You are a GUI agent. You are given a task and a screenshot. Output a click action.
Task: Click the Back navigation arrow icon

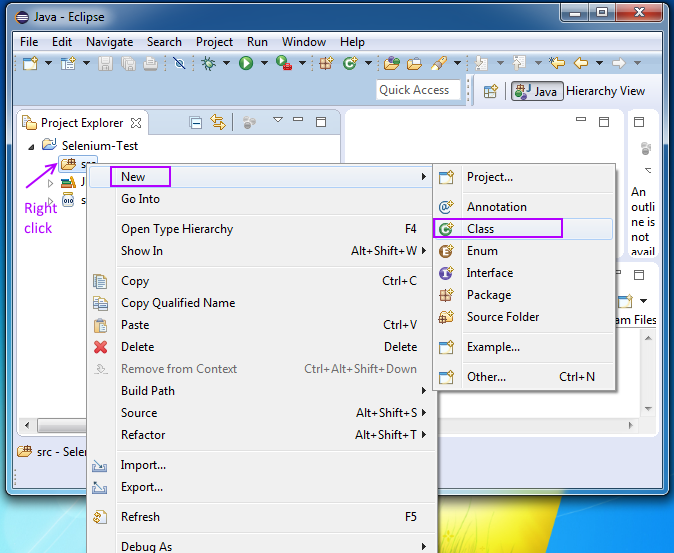pyautogui.click(x=581, y=64)
